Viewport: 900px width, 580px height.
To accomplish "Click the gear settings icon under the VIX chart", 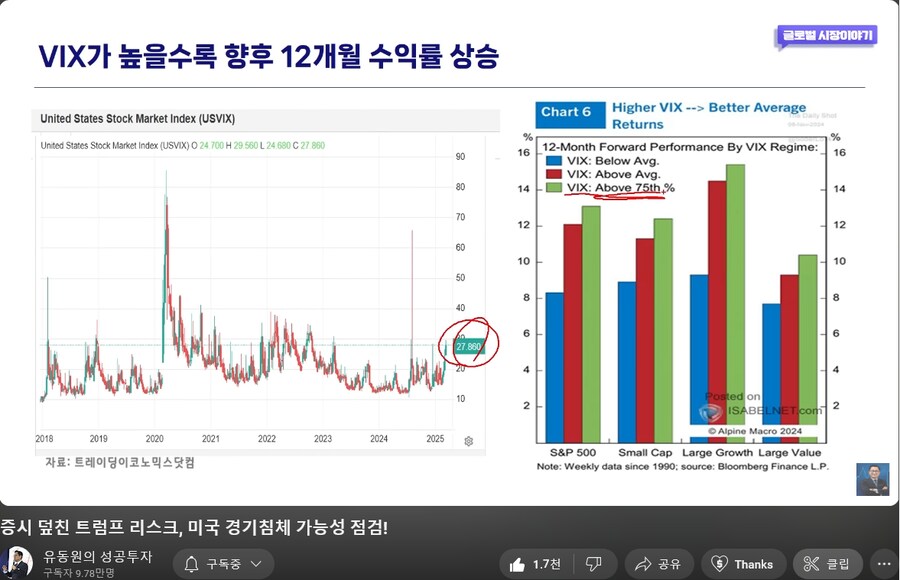I will 468,441.
